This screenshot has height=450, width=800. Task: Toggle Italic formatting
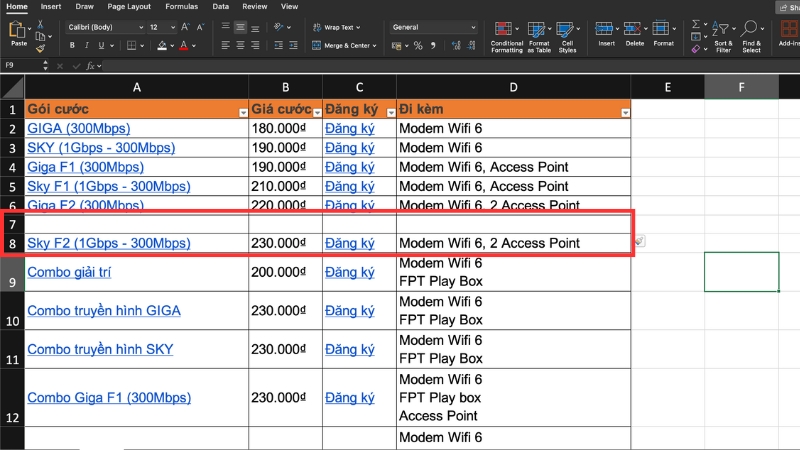click(87, 46)
